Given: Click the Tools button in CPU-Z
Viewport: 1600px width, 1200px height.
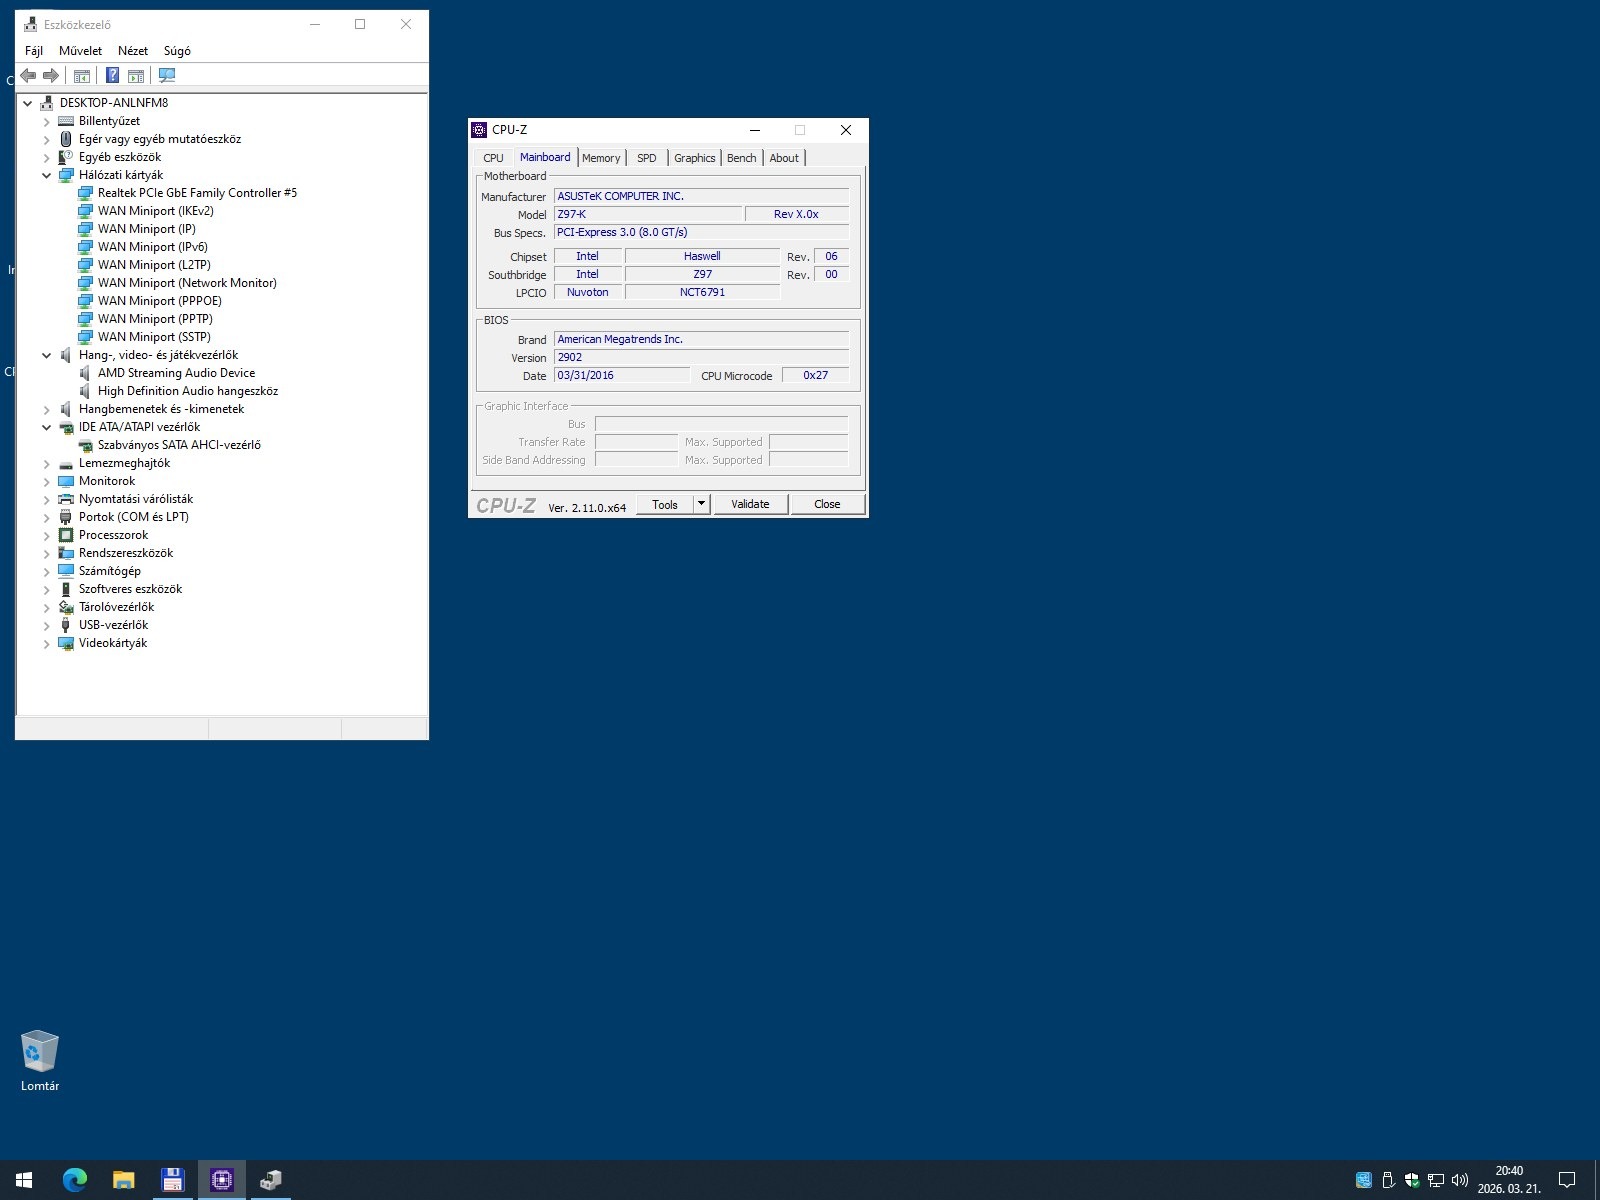Looking at the screenshot, I should 665,504.
